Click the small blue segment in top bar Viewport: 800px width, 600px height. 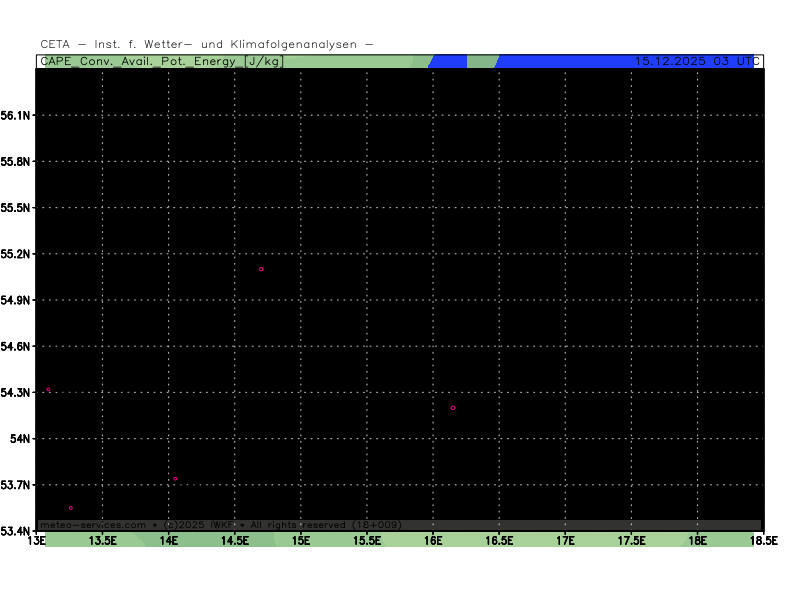pos(448,62)
